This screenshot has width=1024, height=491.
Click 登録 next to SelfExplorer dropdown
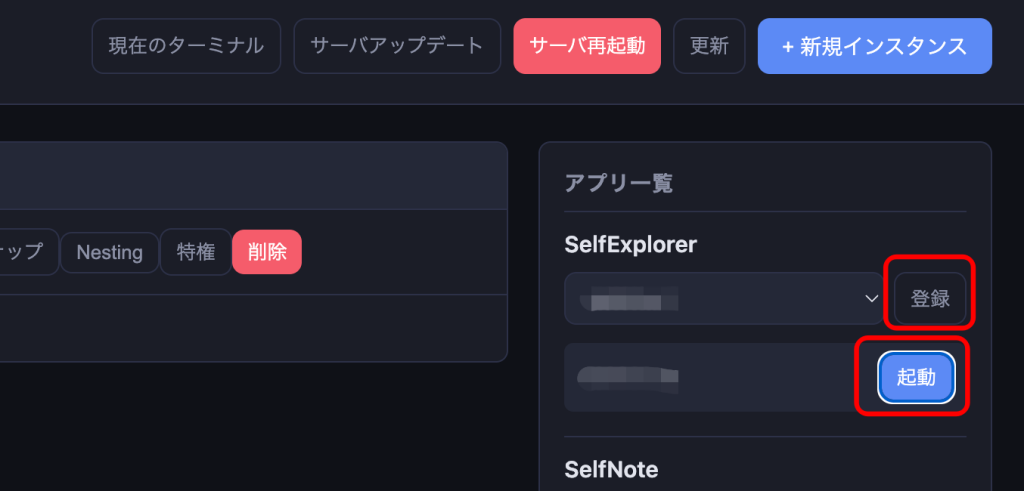tap(930, 299)
